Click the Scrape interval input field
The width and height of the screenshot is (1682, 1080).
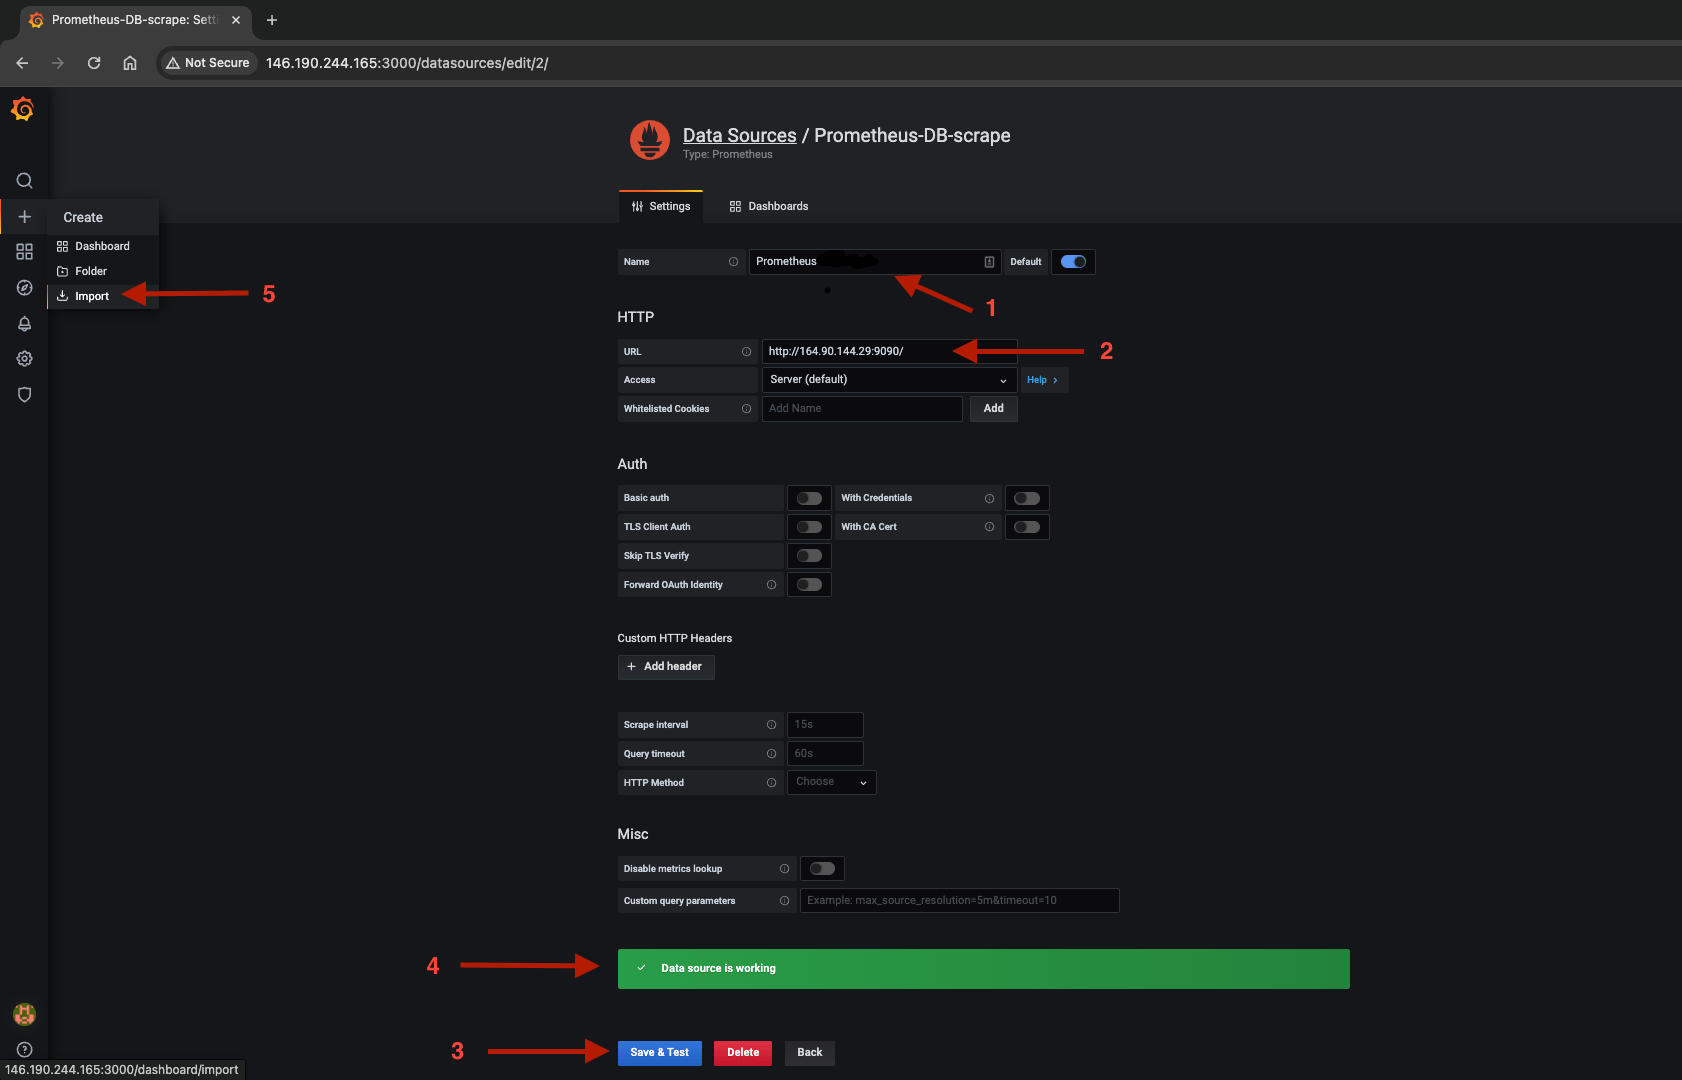coord(825,725)
